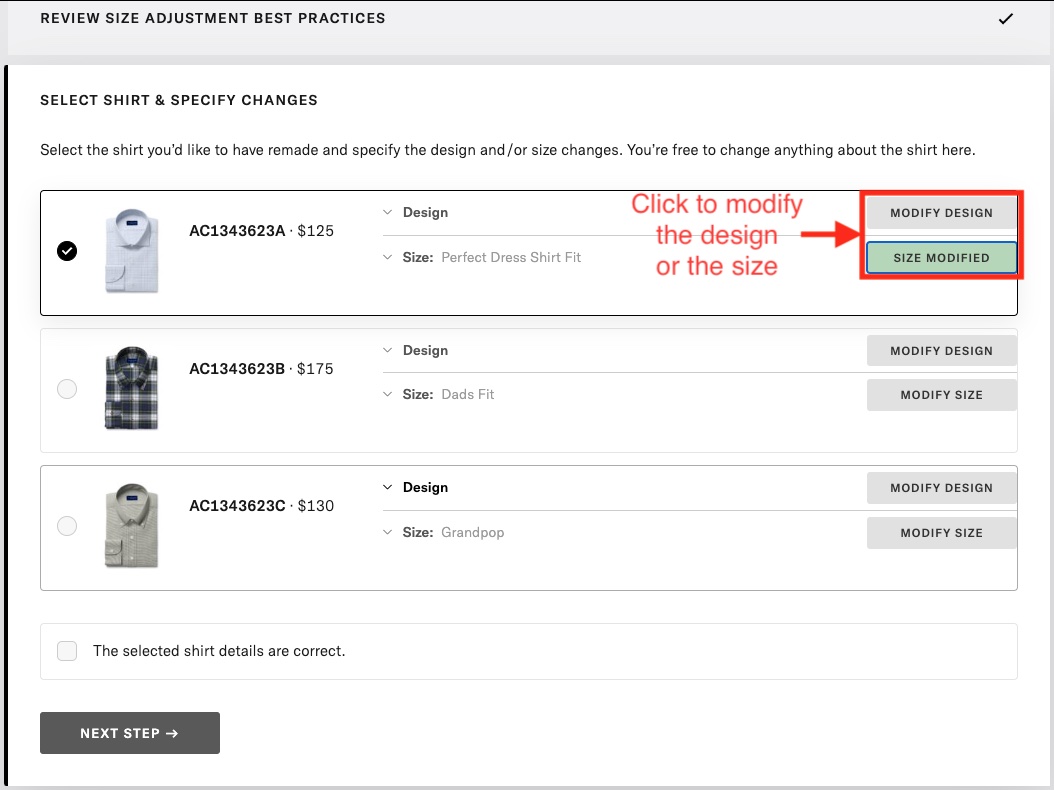Click the green Size Modified button

pyautogui.click(x=941, y=258)
